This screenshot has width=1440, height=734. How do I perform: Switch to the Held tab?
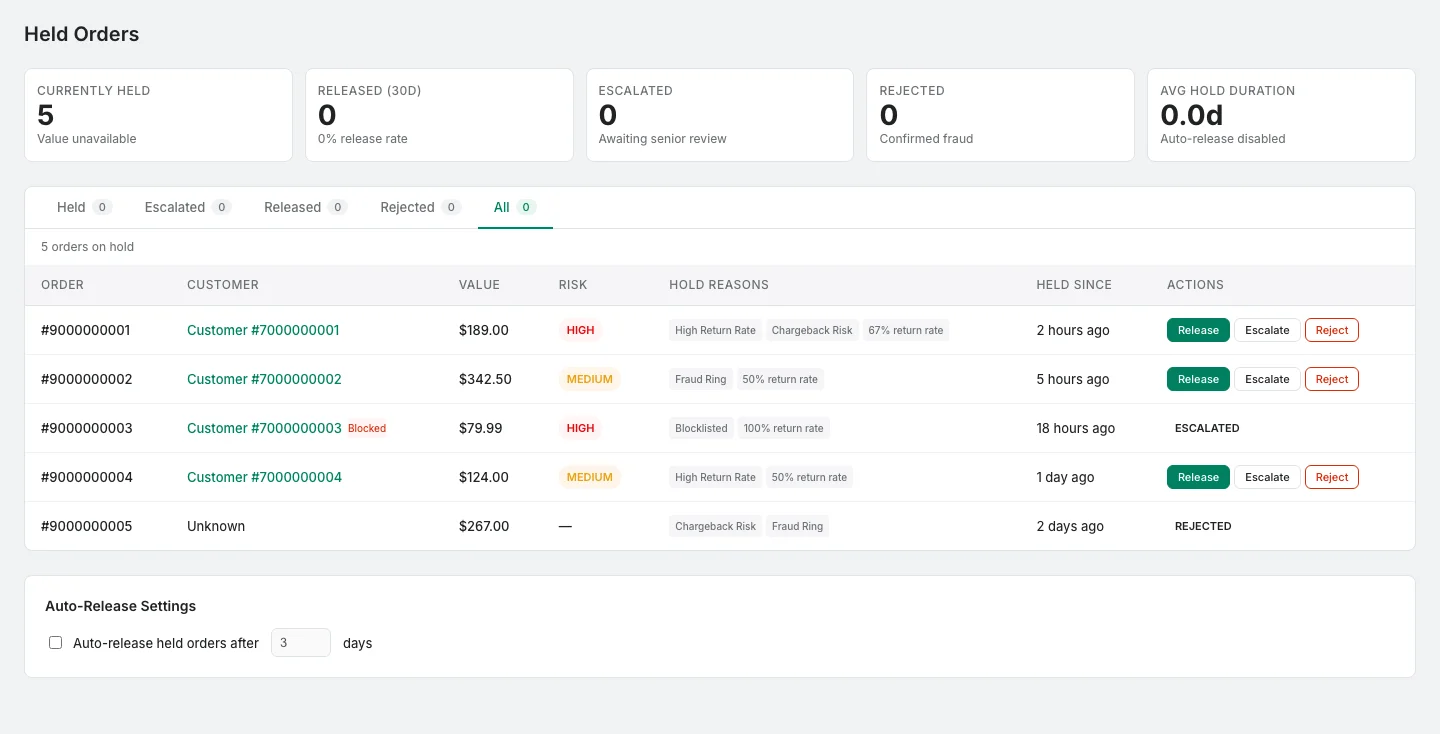click(x=84, y=207)
